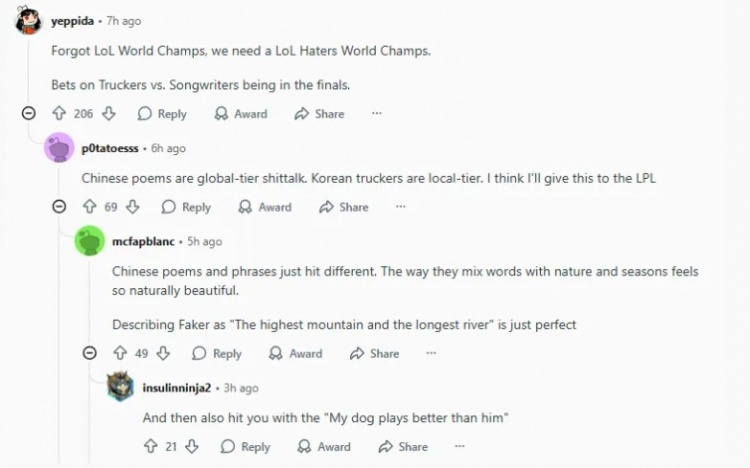This screenshot has width=750, height=468.
Task: Open insulinninja2's avatar image
Action: (121, 387)
